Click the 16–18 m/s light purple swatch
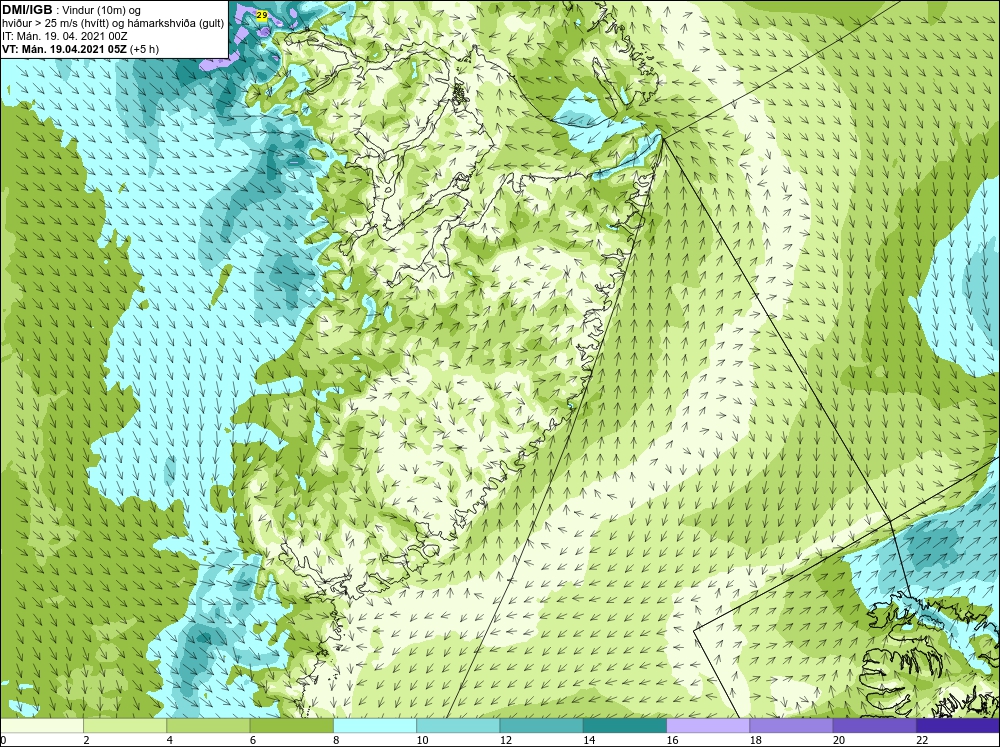This screenshot has width=1000, height=747. coord(708,725)
